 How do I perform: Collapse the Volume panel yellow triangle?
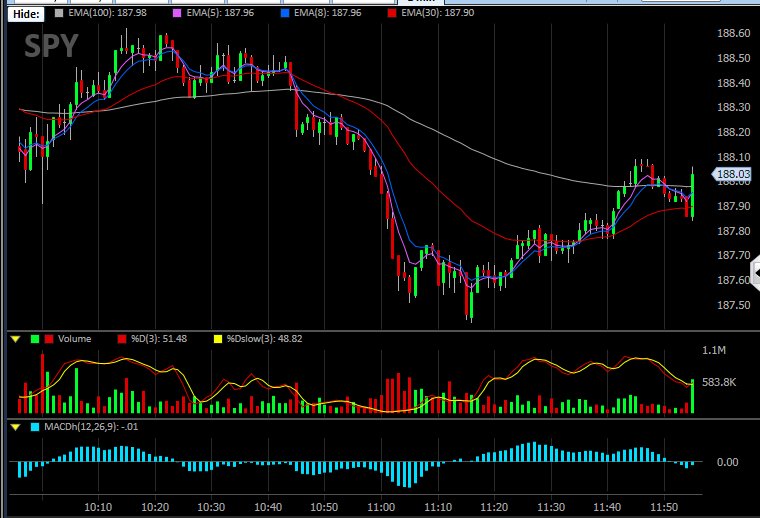point(16,339)
